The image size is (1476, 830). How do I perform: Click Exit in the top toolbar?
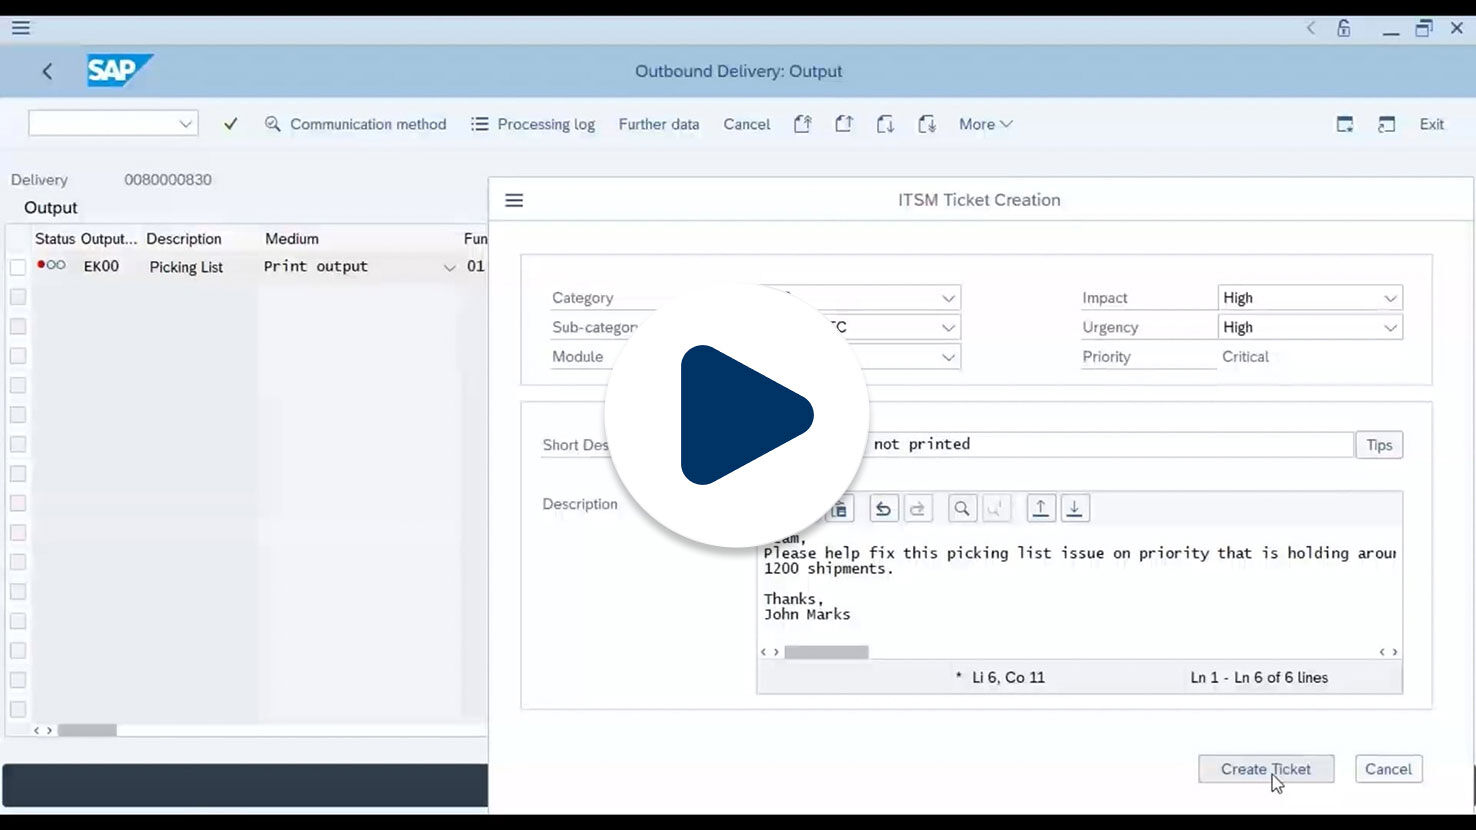click(x=1431, y=124)
